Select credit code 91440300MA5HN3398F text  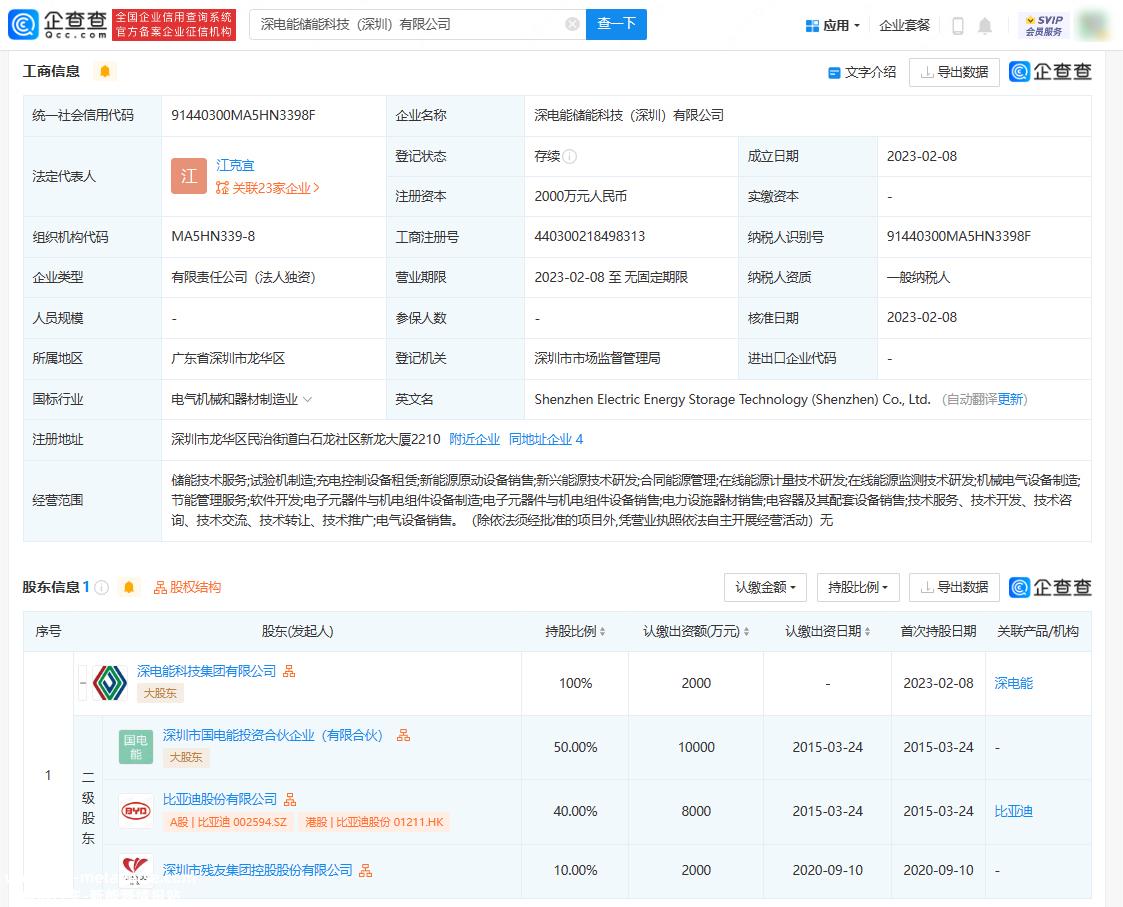pyautogui.click(x=243, y=115)
